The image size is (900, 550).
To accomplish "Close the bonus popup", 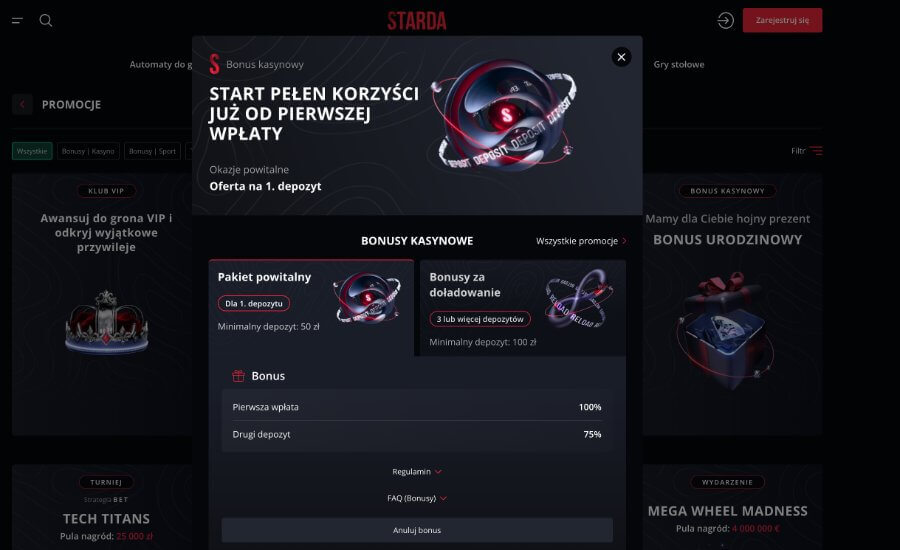I will pos(621,57).
